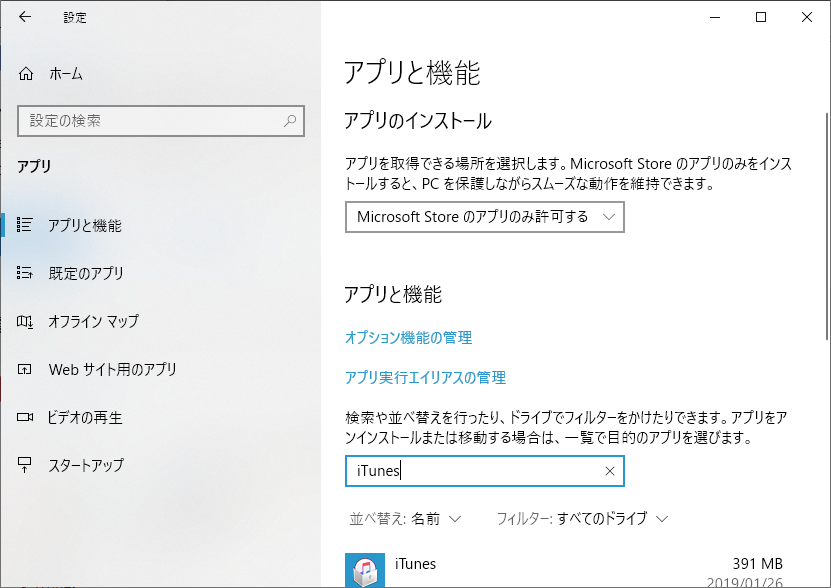Image resolution: width=831 pixels, height=588 pixels.
Task: Open the フィルター: すべてのドライブ dropdown
Action: coord(582,519)
